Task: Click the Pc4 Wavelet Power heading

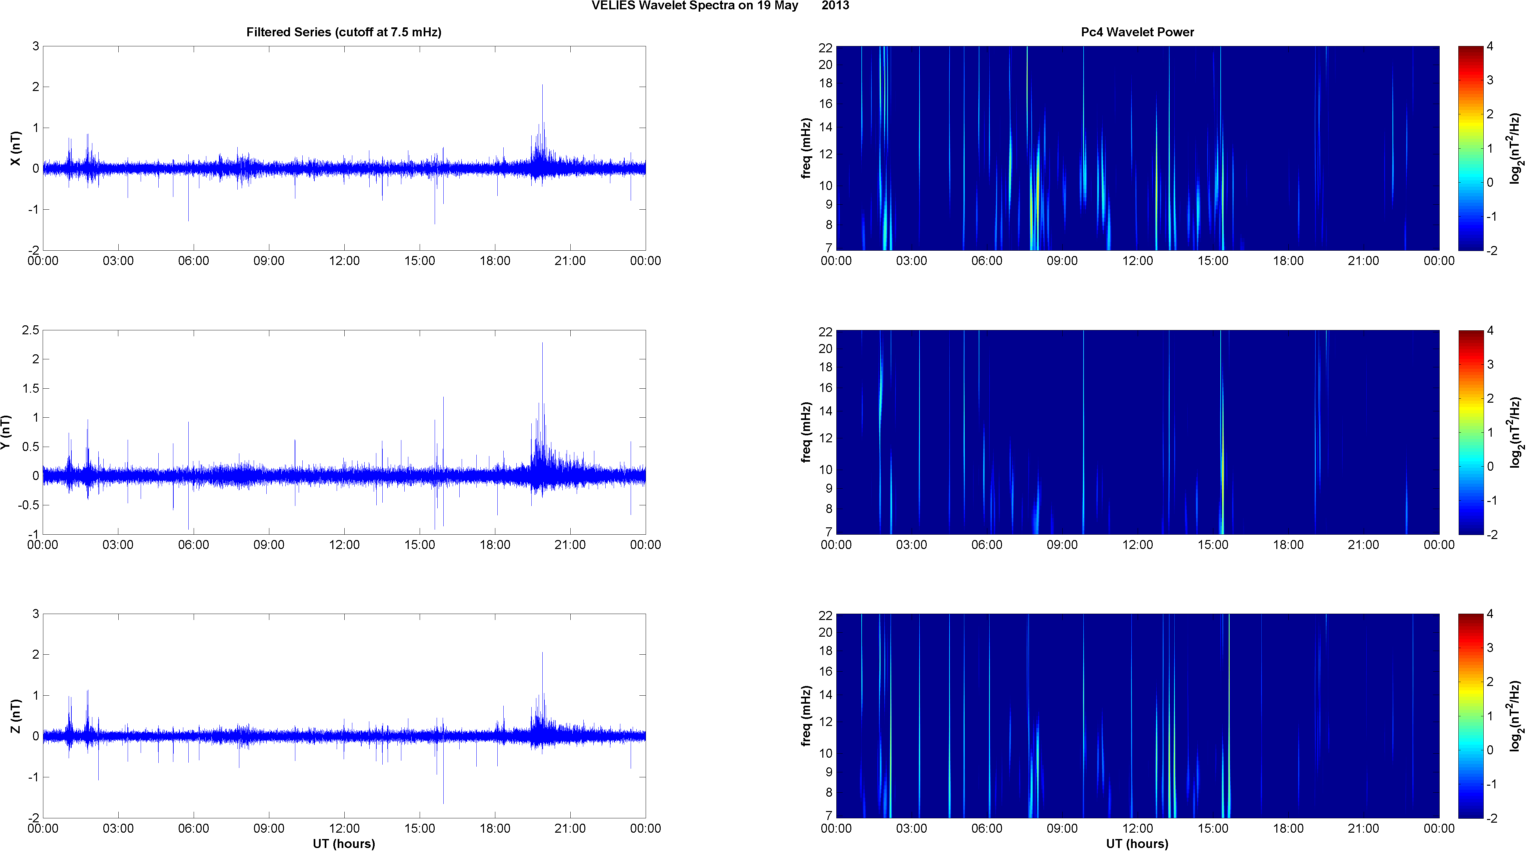Action: tap(1137, 32)
